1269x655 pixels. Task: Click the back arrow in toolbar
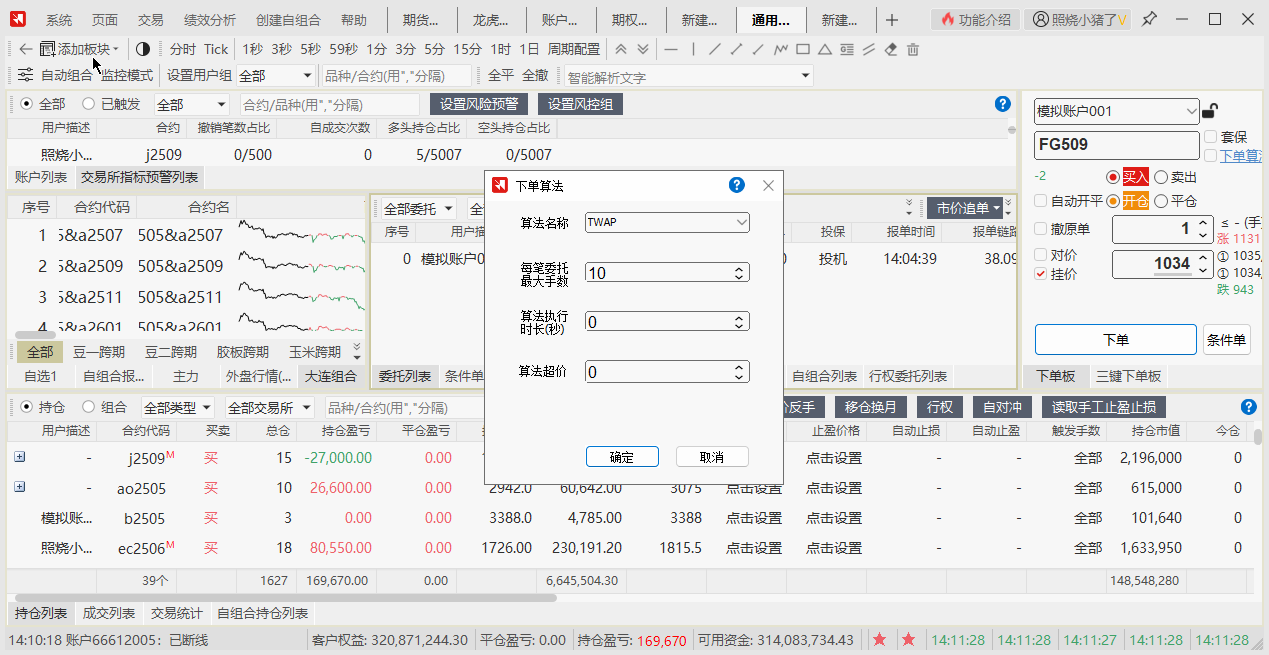click(x=25, y=49)
